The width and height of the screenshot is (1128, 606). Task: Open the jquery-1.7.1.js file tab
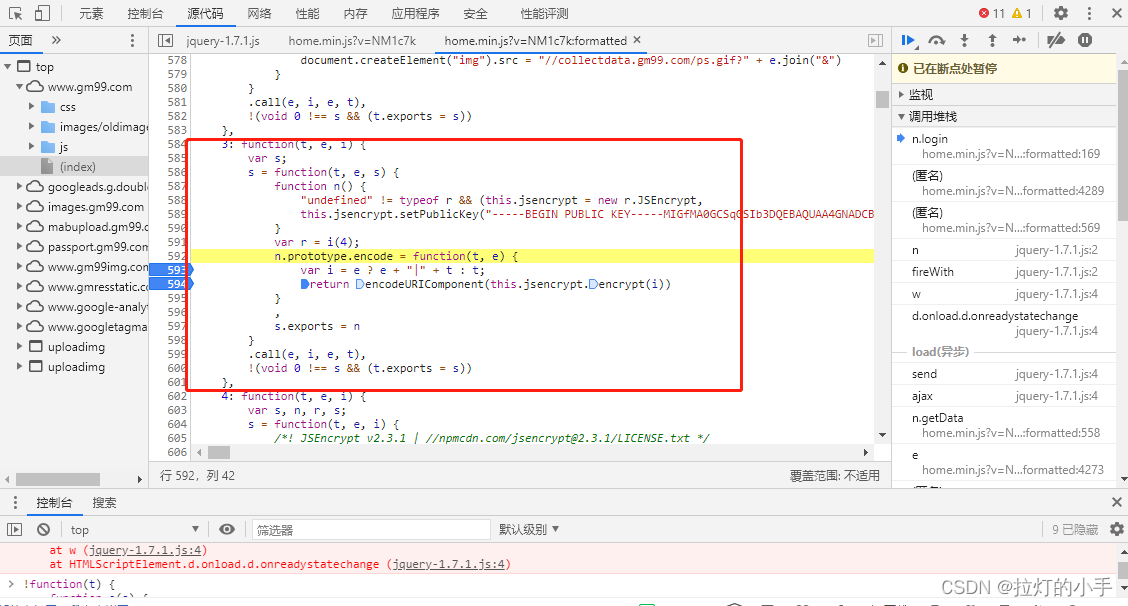coord(223,41)
